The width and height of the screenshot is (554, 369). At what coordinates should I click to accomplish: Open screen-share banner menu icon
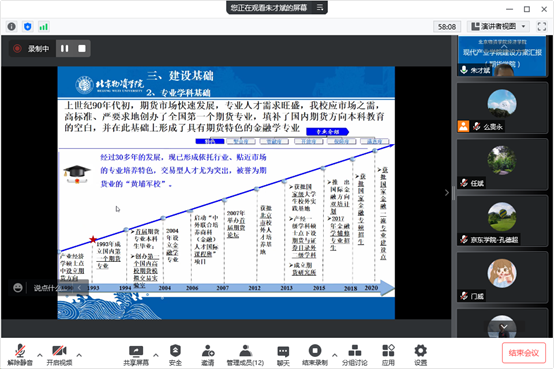pos(320,7)
